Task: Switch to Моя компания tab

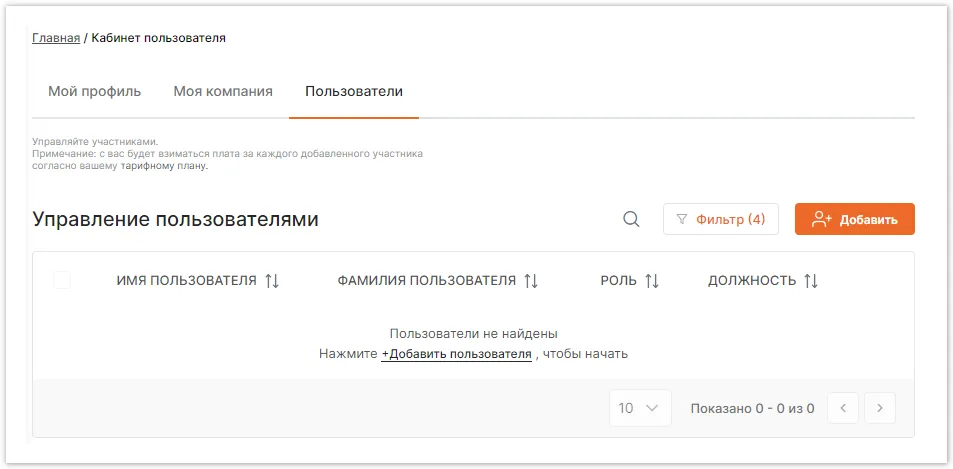Action: coord(223,92)
